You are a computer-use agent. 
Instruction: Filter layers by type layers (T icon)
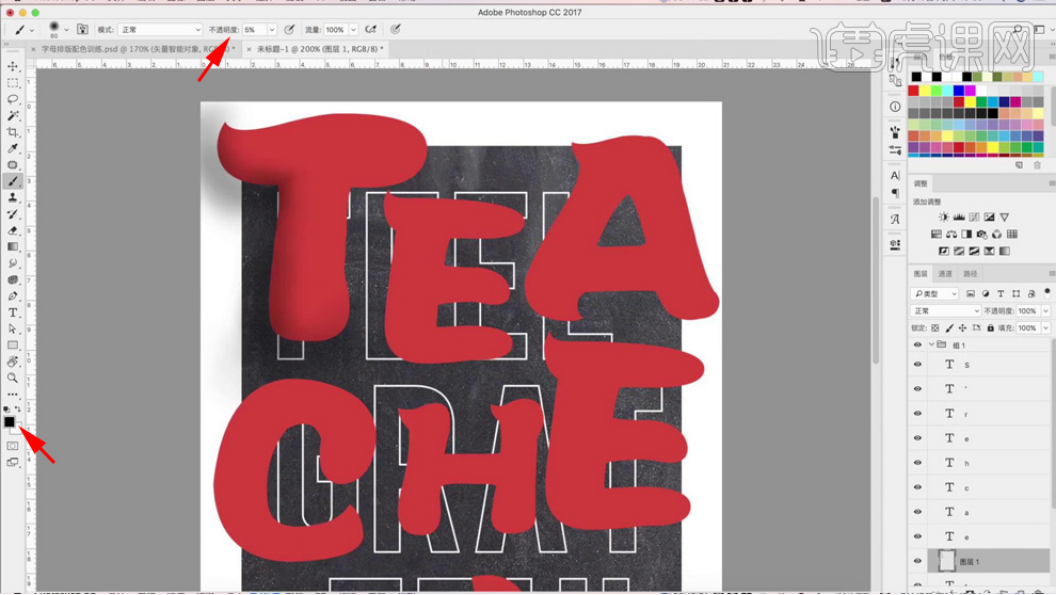[1001, 294]
